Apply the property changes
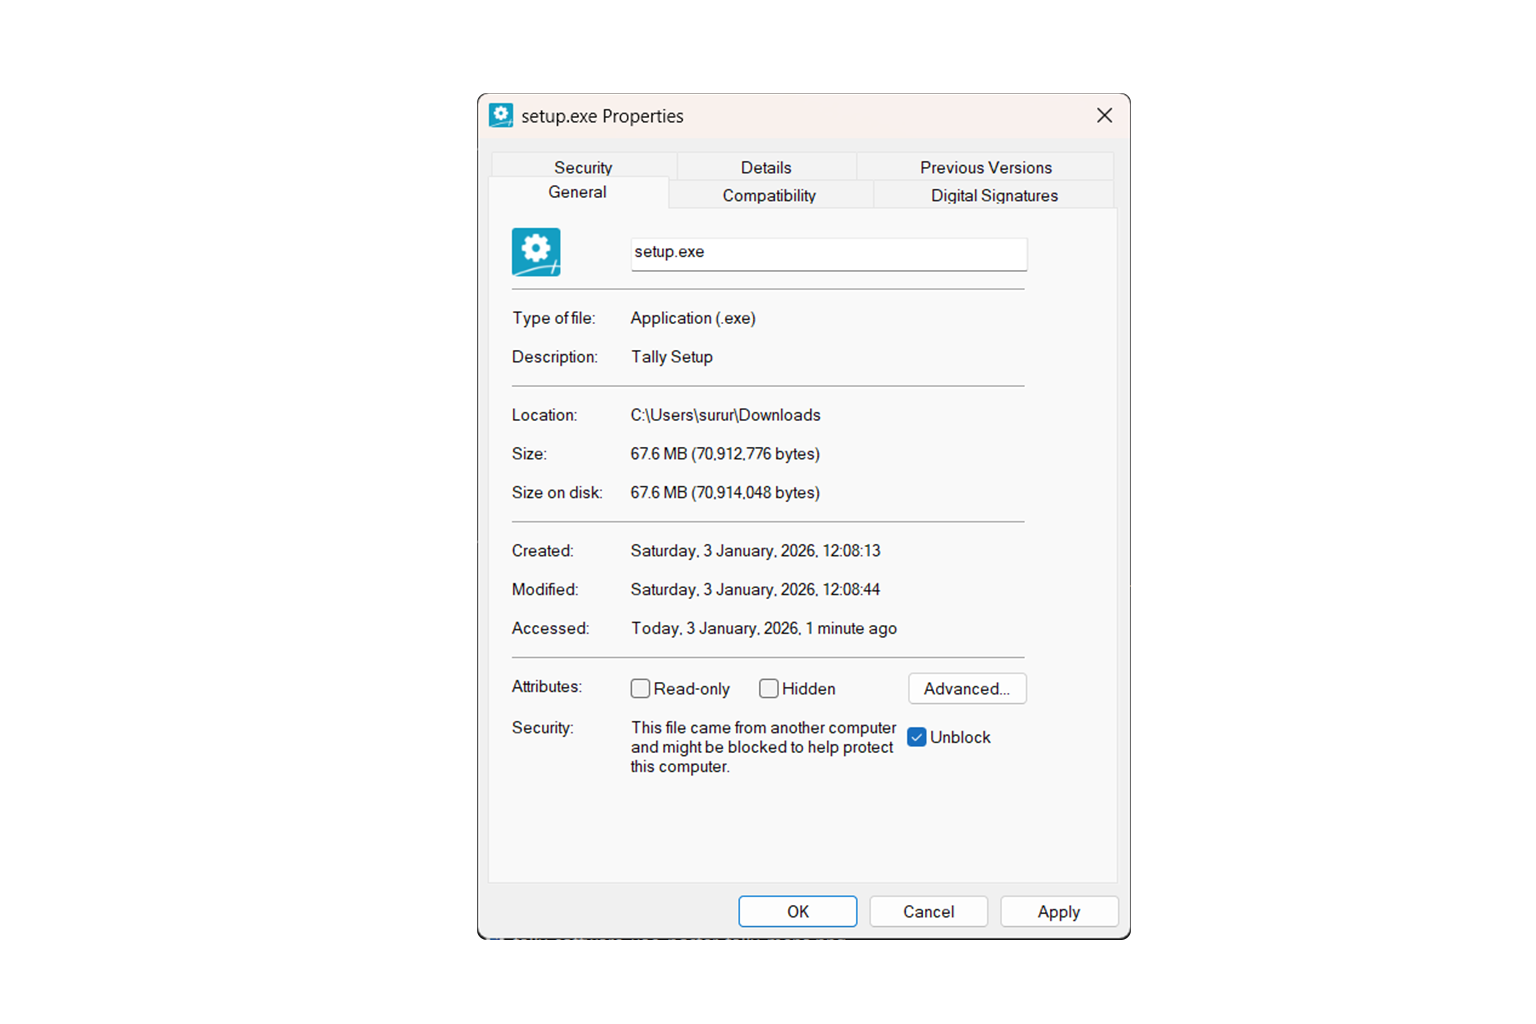Image resolution: width=1536 pixels, height=1024 pixels. [1058, 912]
